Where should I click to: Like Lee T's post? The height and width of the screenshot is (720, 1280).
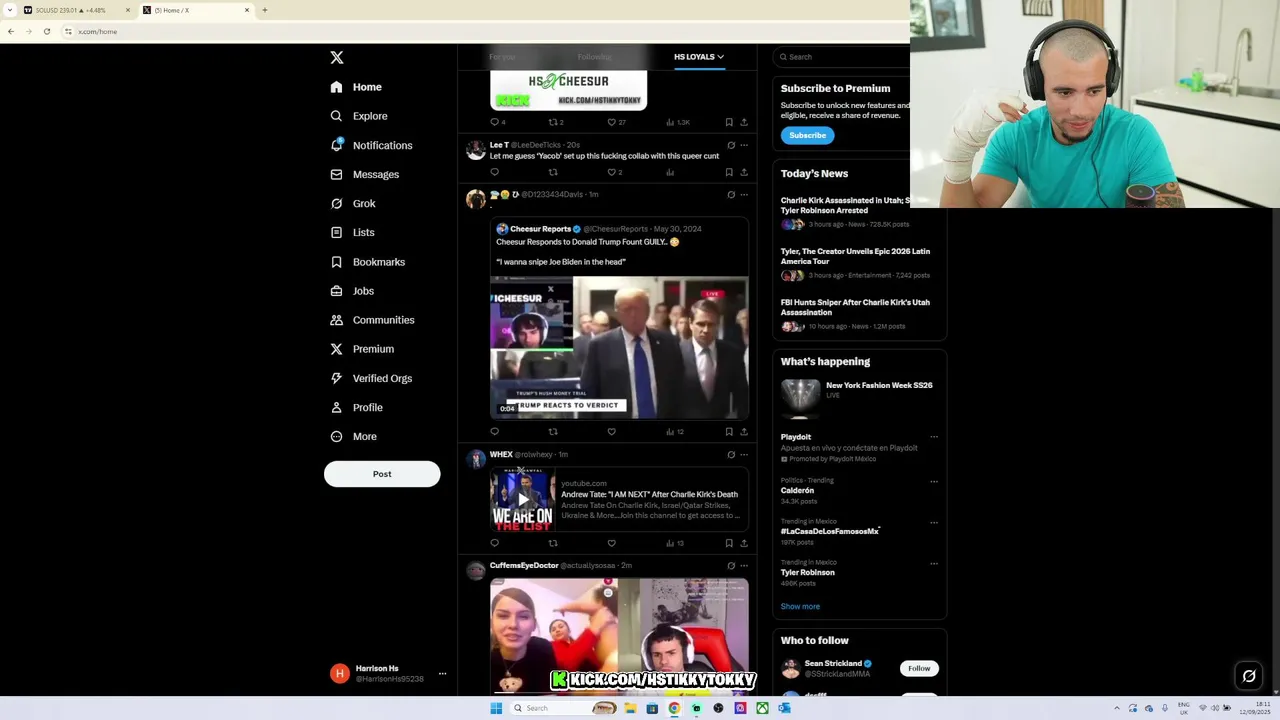coord(611,172)
